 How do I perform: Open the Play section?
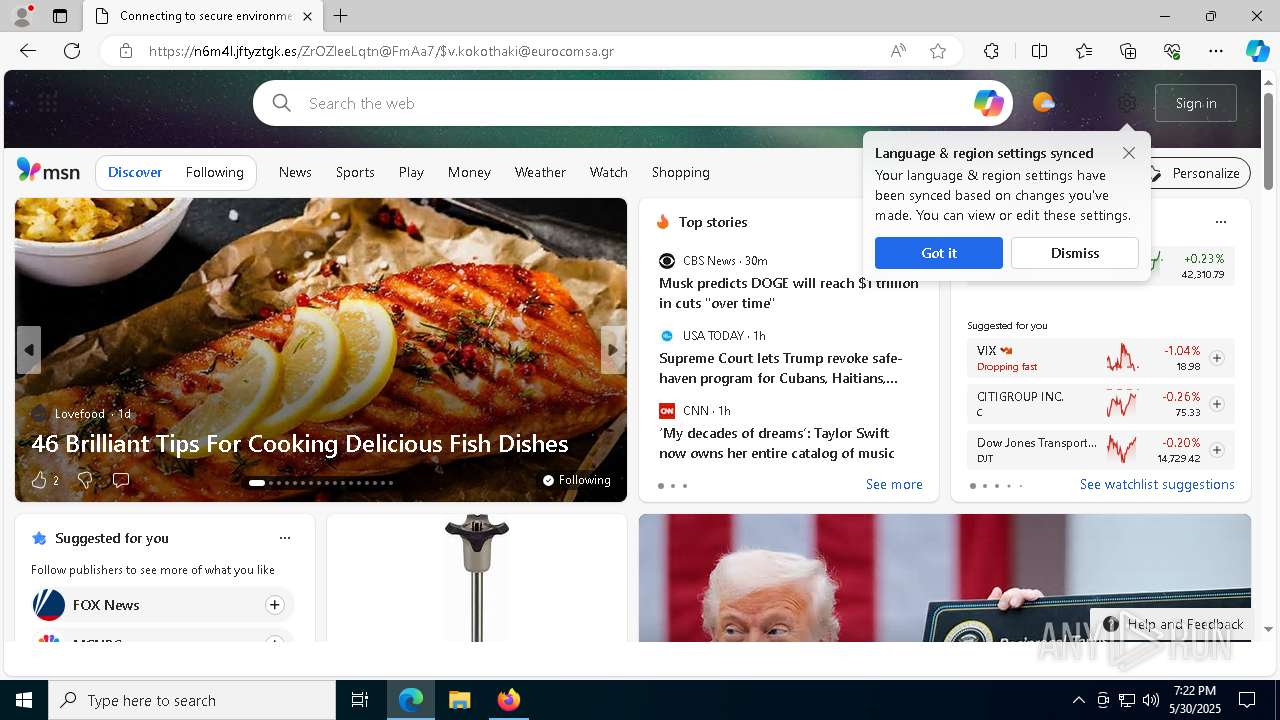[411, 172]
